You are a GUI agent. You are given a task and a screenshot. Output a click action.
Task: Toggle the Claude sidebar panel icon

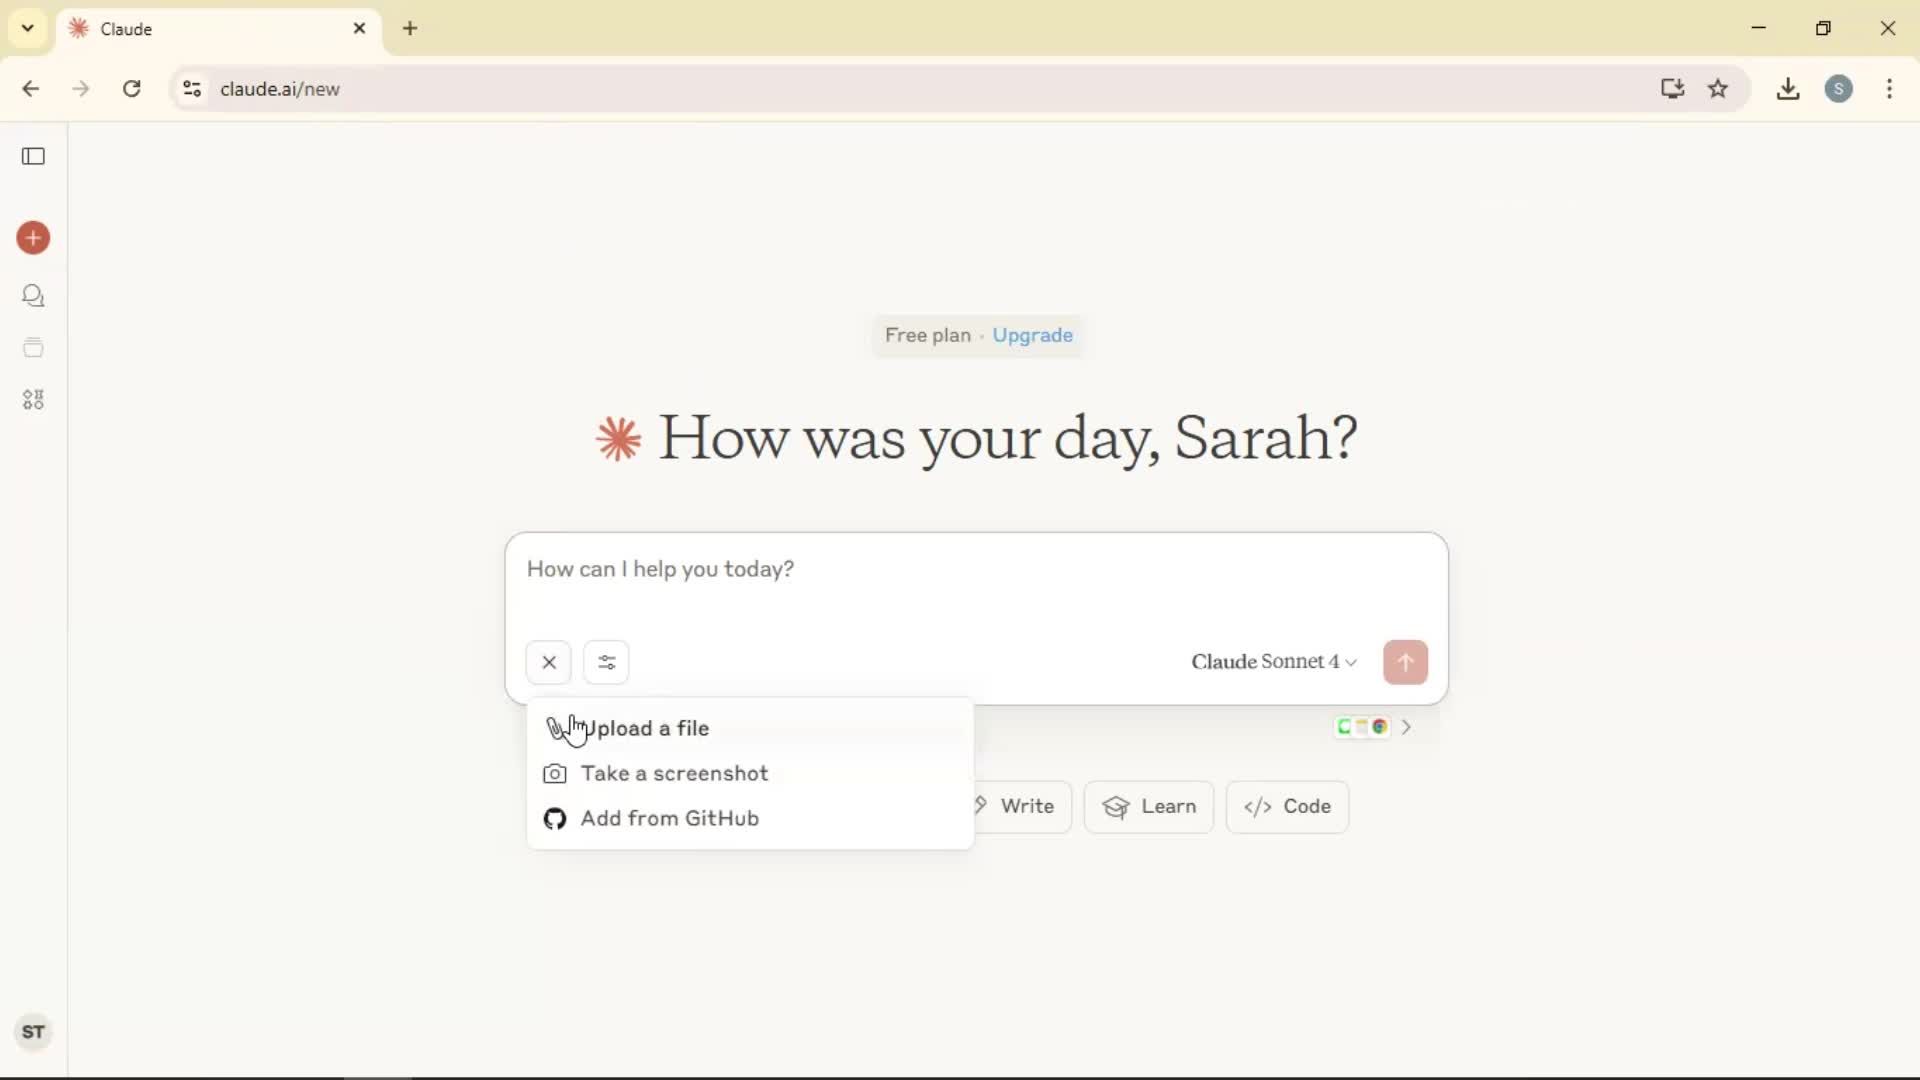(33, 156)
